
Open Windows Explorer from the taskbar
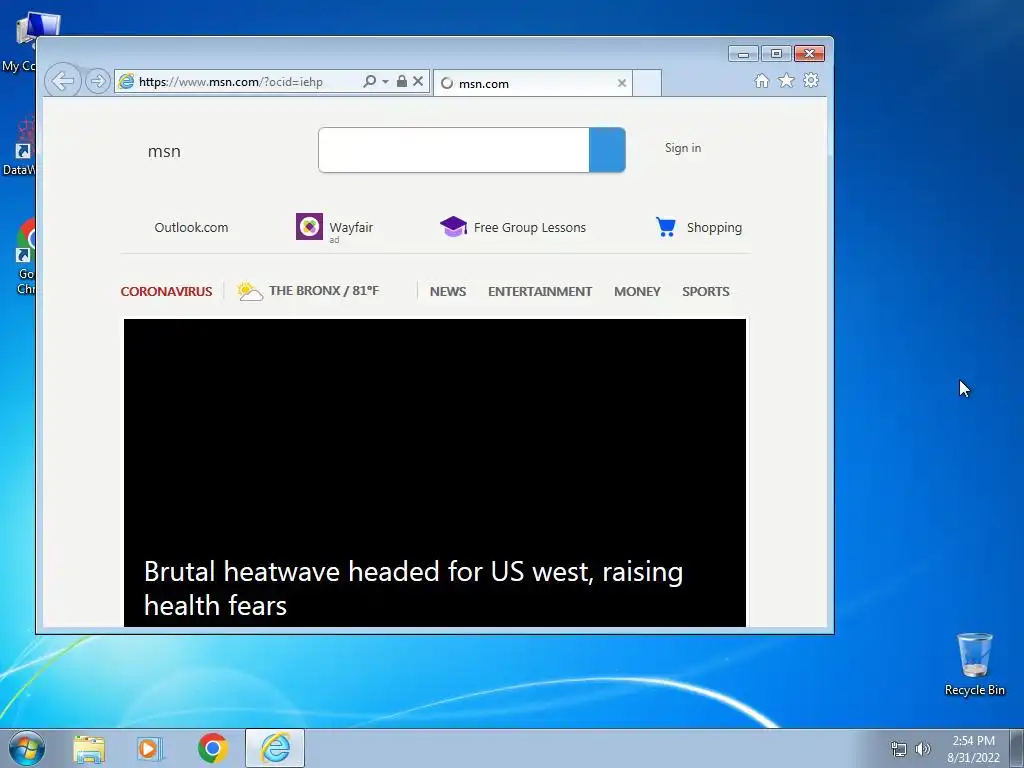[x=89, y=749]
